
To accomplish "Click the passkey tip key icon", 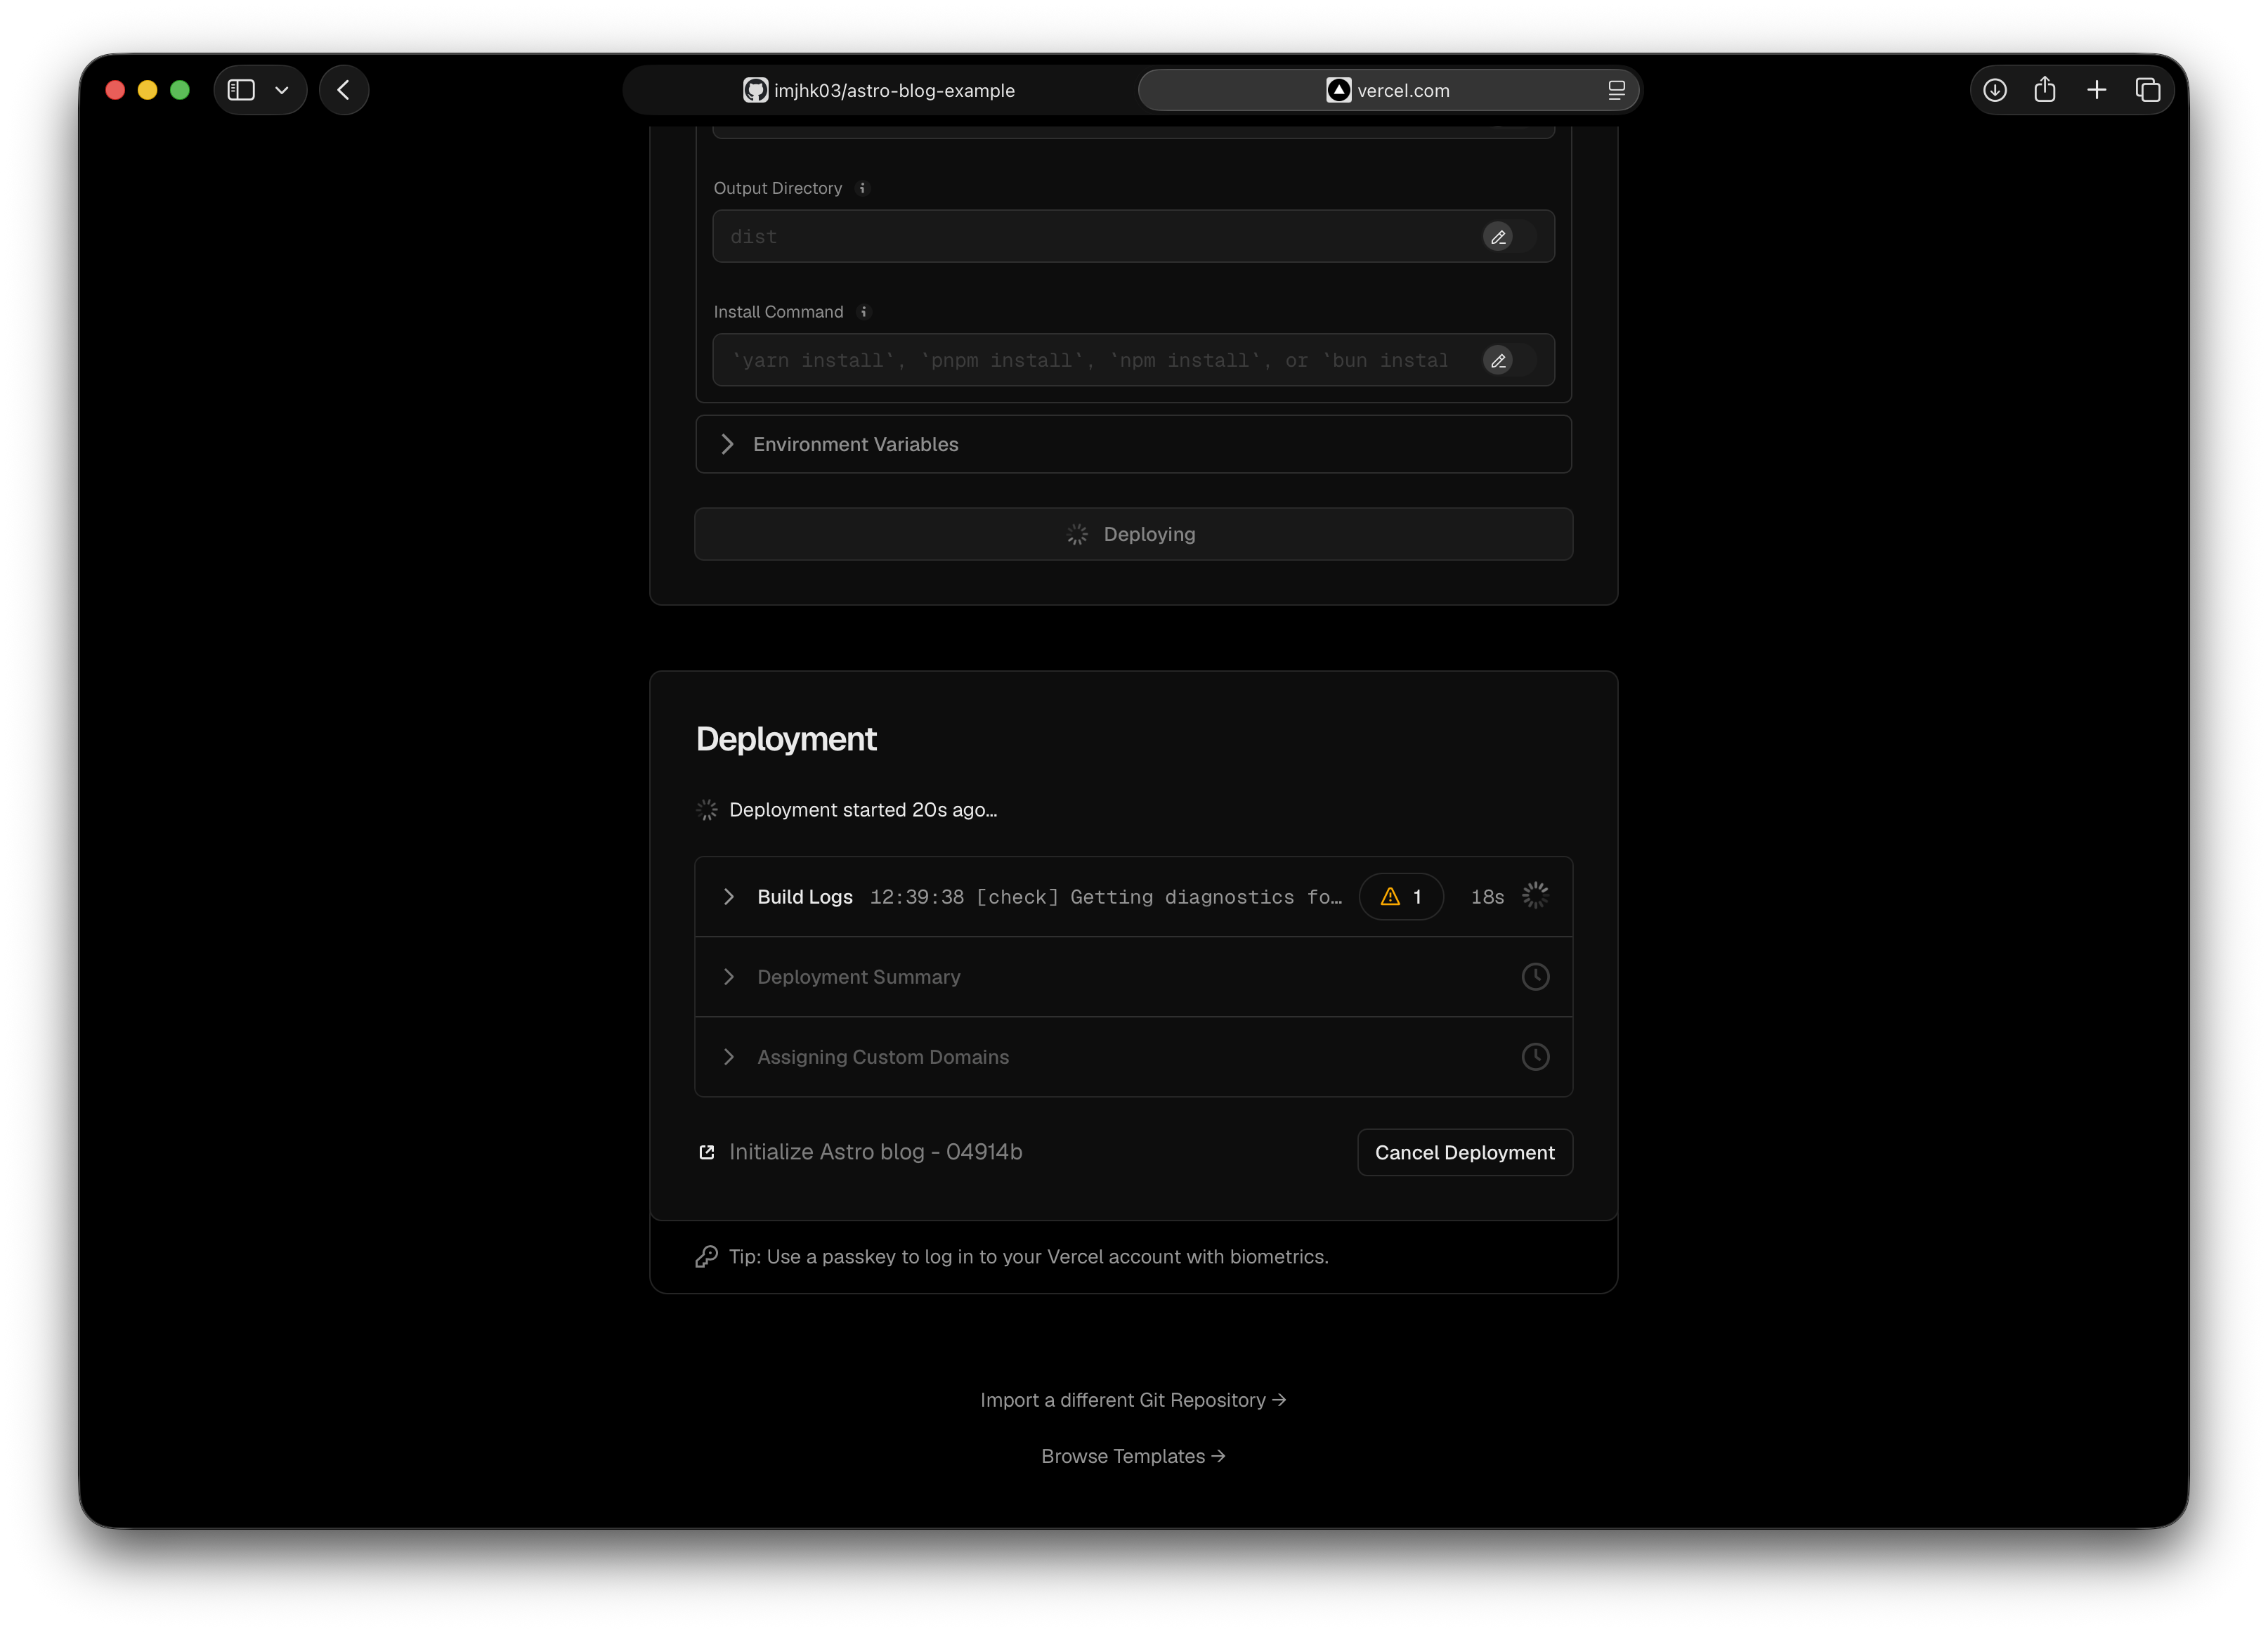I will [707, 1256].
